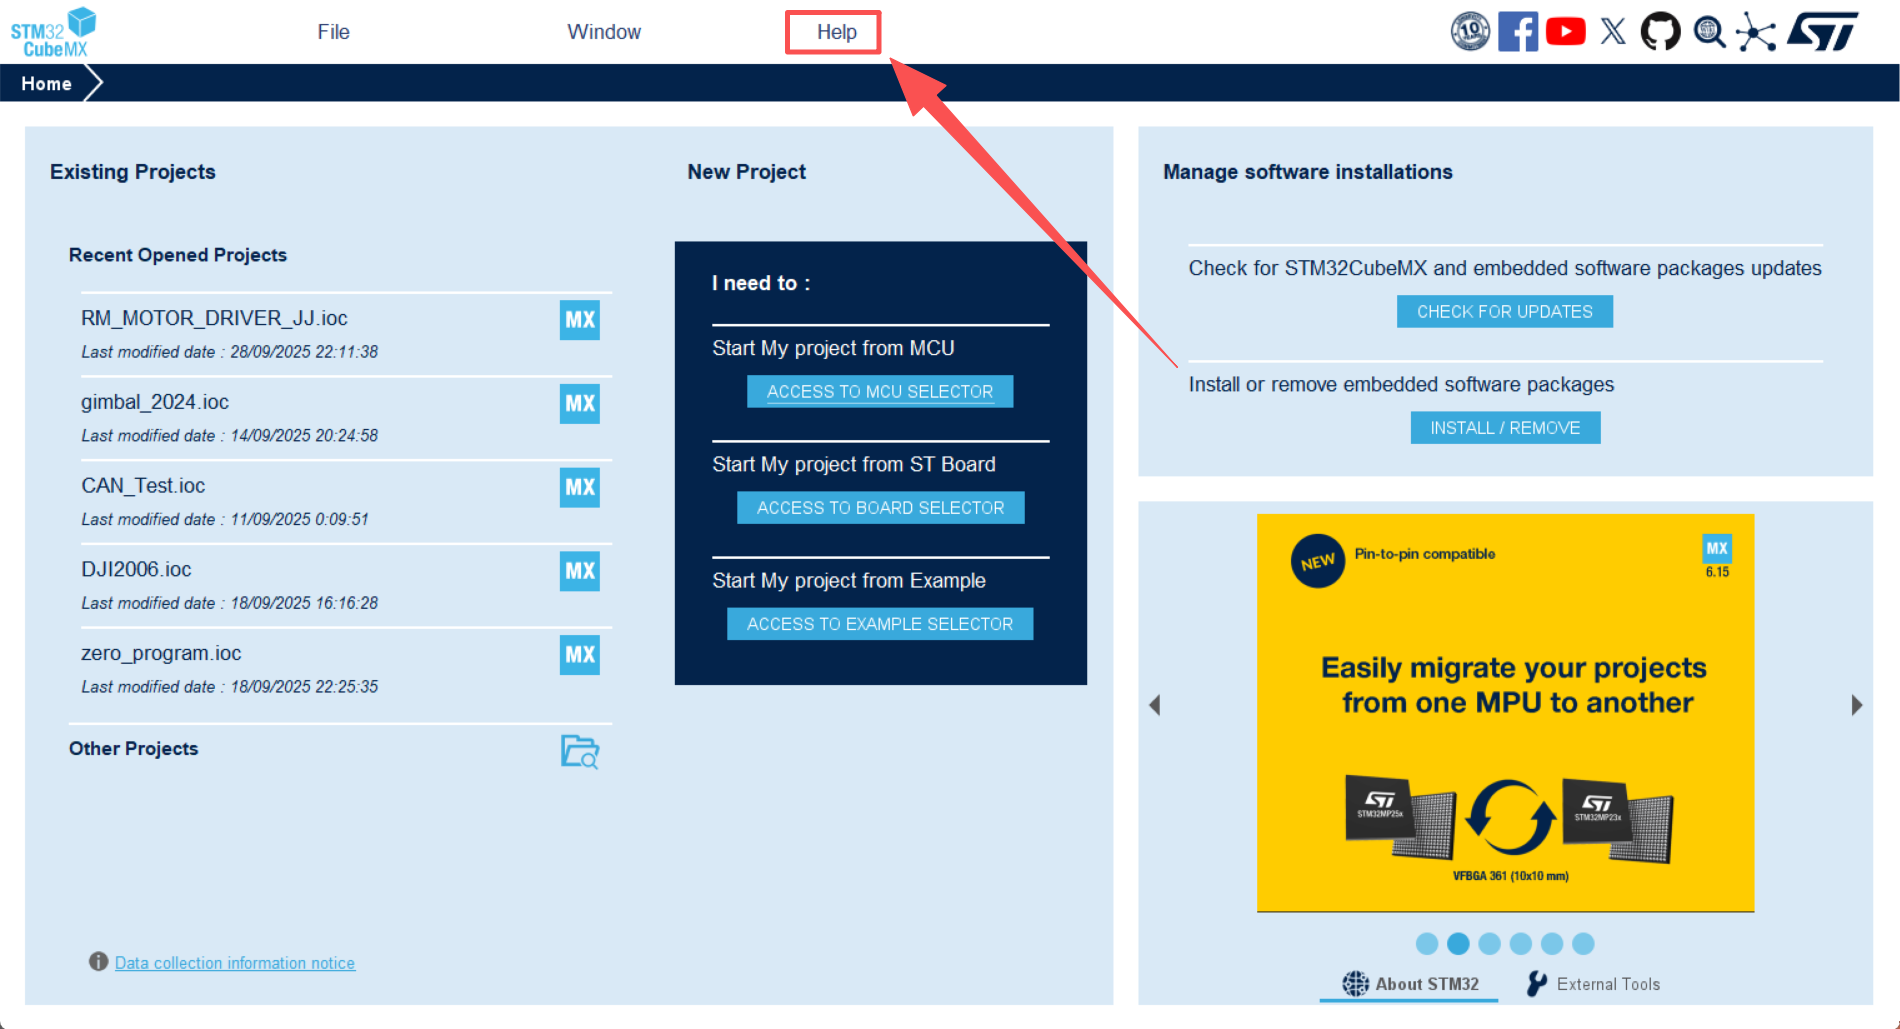The image size is (1900, 1029).
Task: Select the fourth carousel dot
Action: point(1521,943)
